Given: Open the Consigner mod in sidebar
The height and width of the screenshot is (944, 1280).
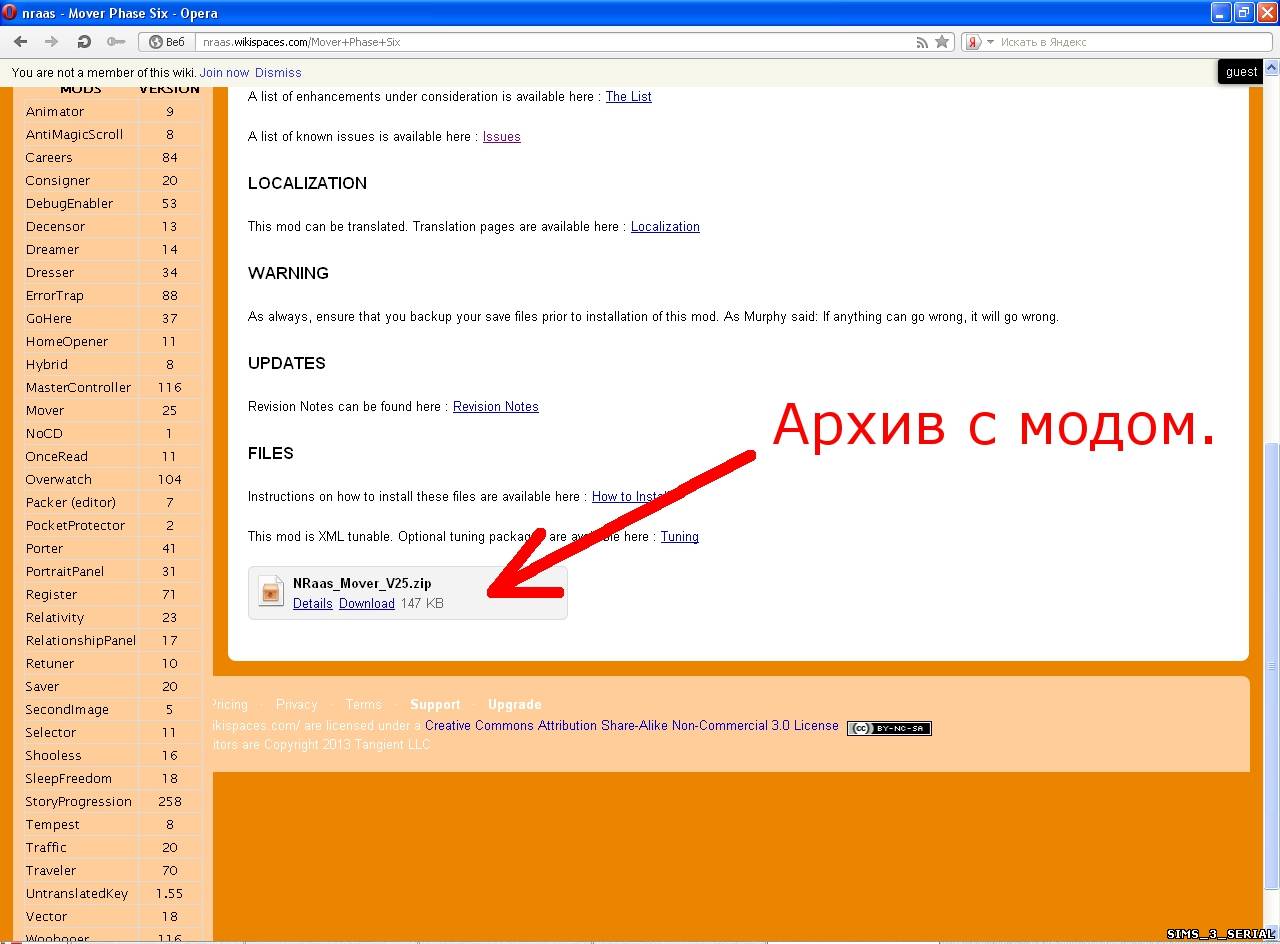Looking at the screenshot, I should [58, 180].
